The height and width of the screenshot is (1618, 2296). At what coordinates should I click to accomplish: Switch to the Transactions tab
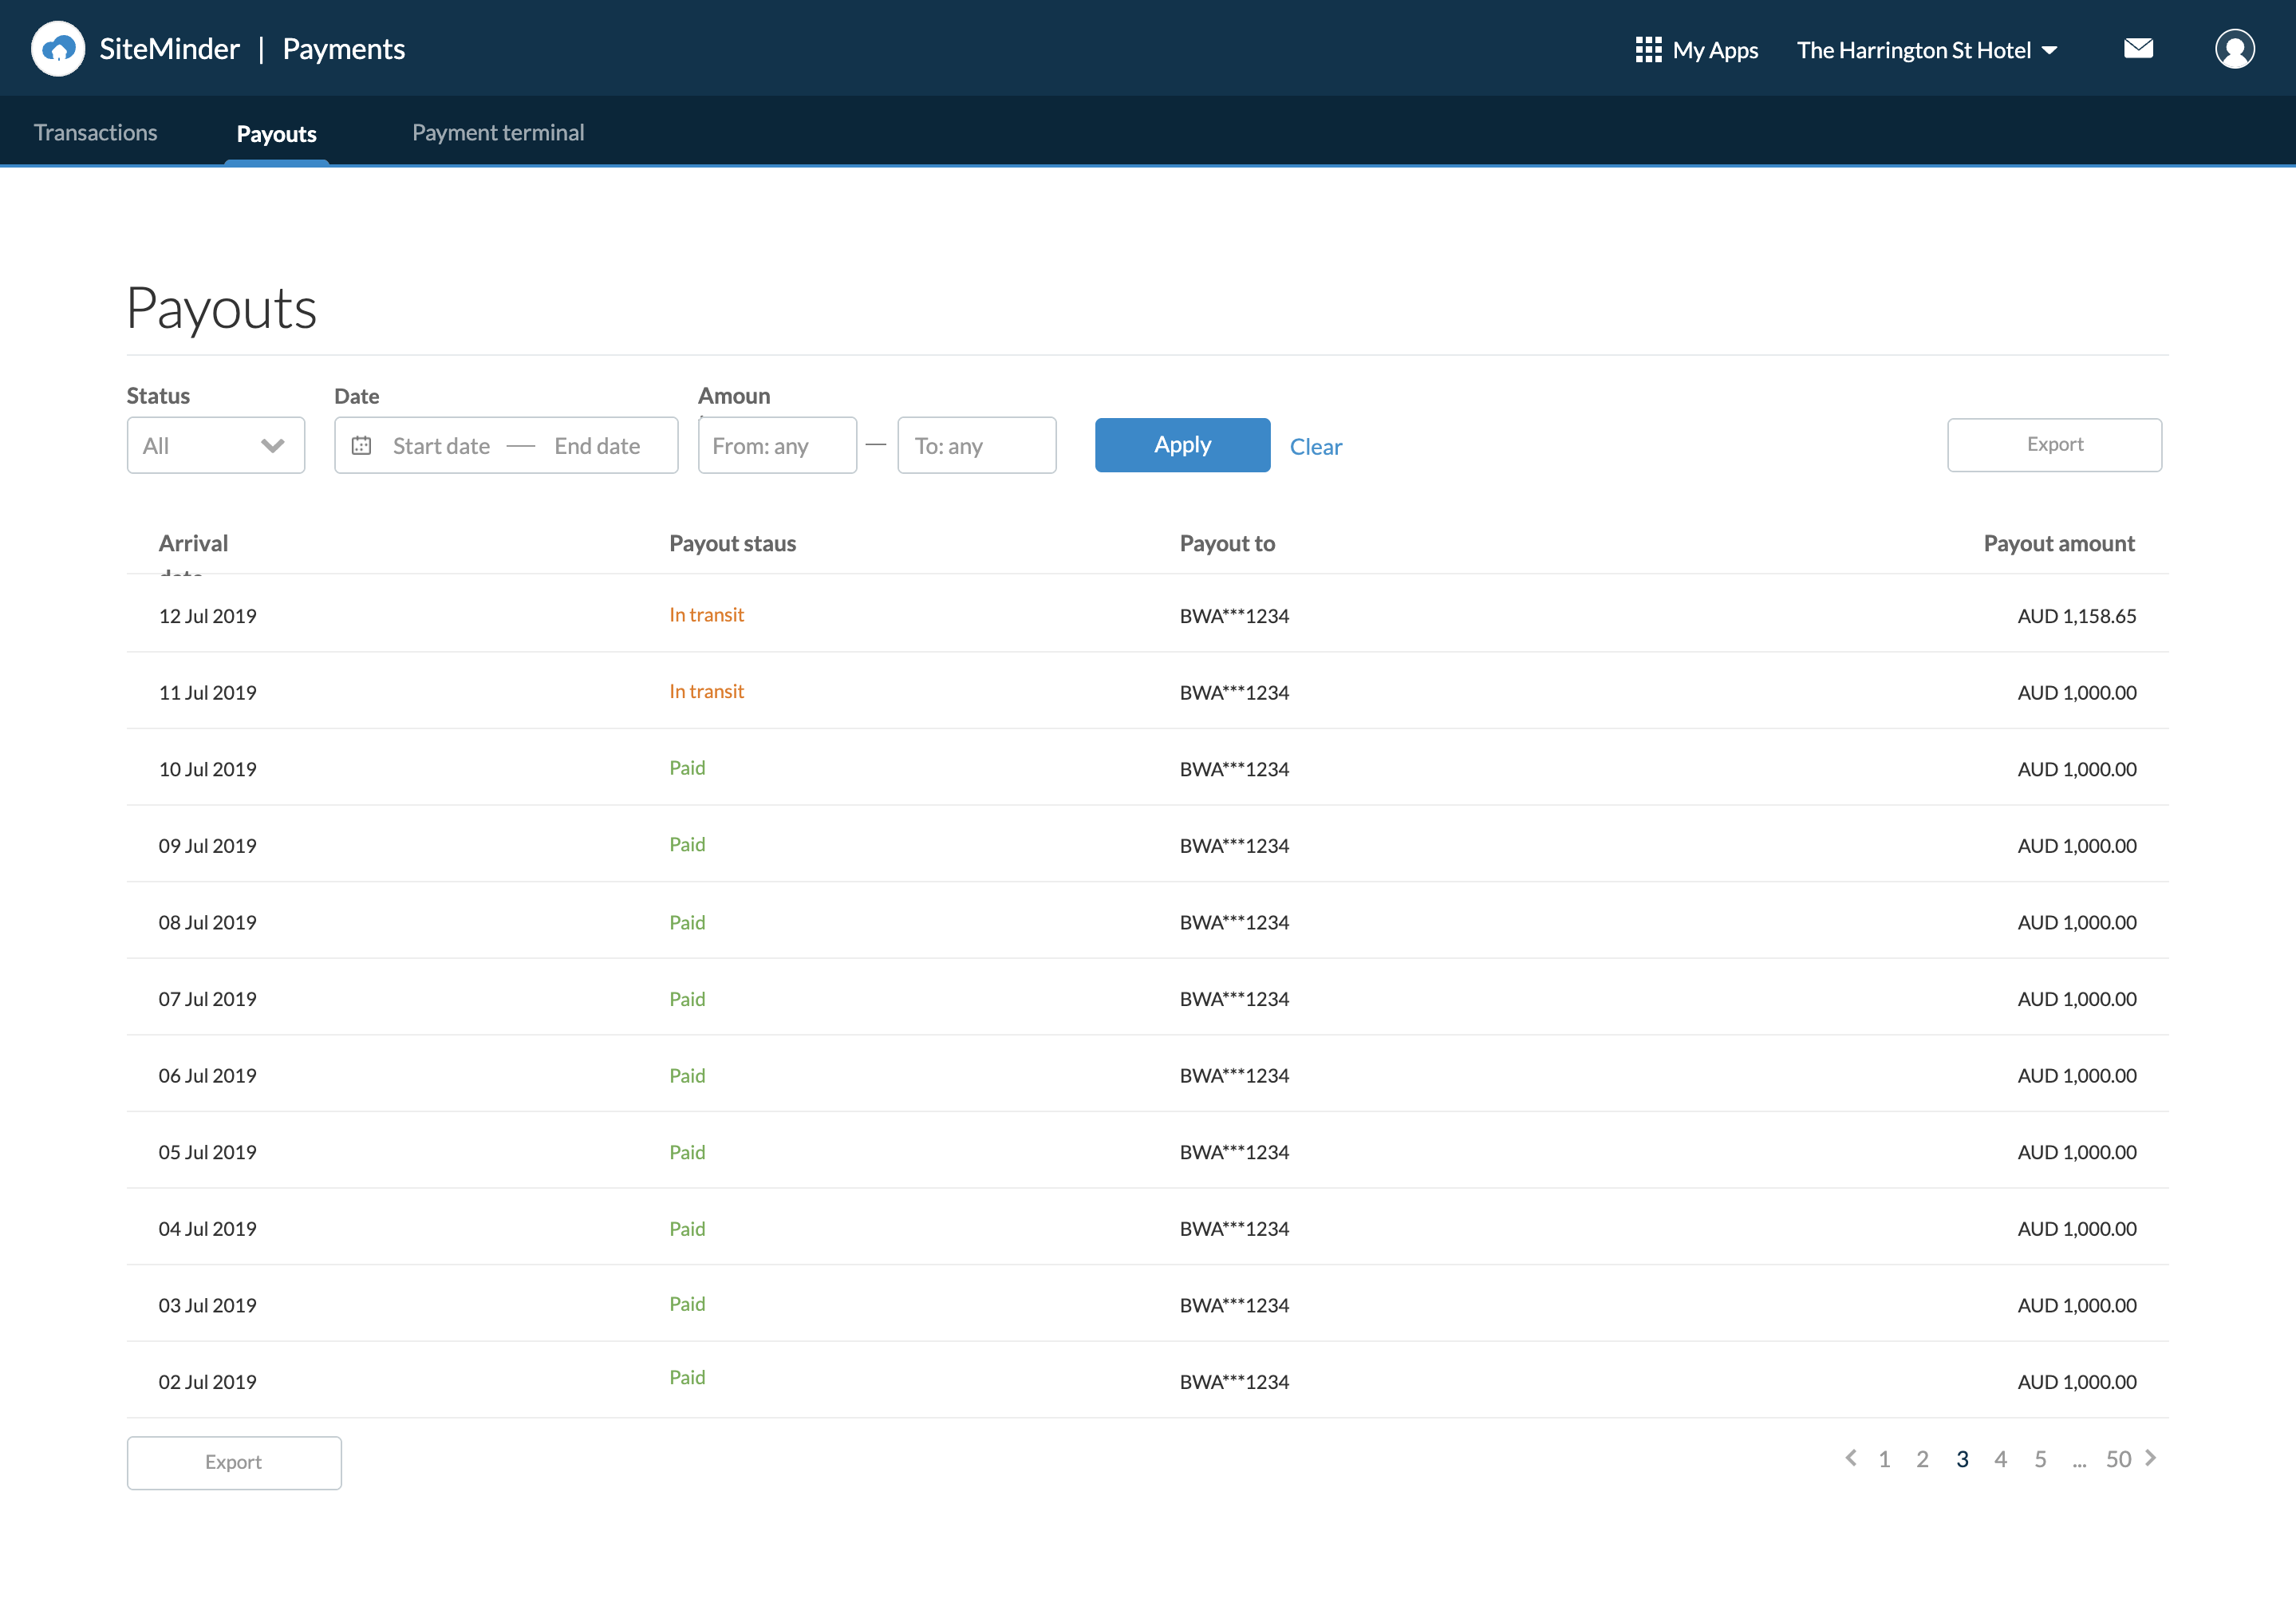click(x=96, y=132)
